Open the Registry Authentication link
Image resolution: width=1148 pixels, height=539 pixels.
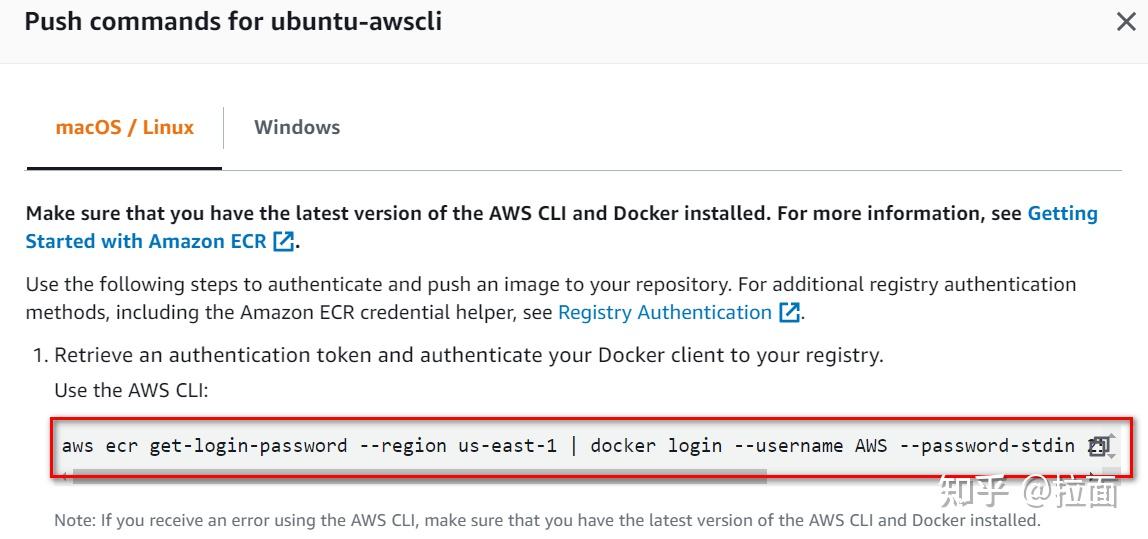(665, 312)
